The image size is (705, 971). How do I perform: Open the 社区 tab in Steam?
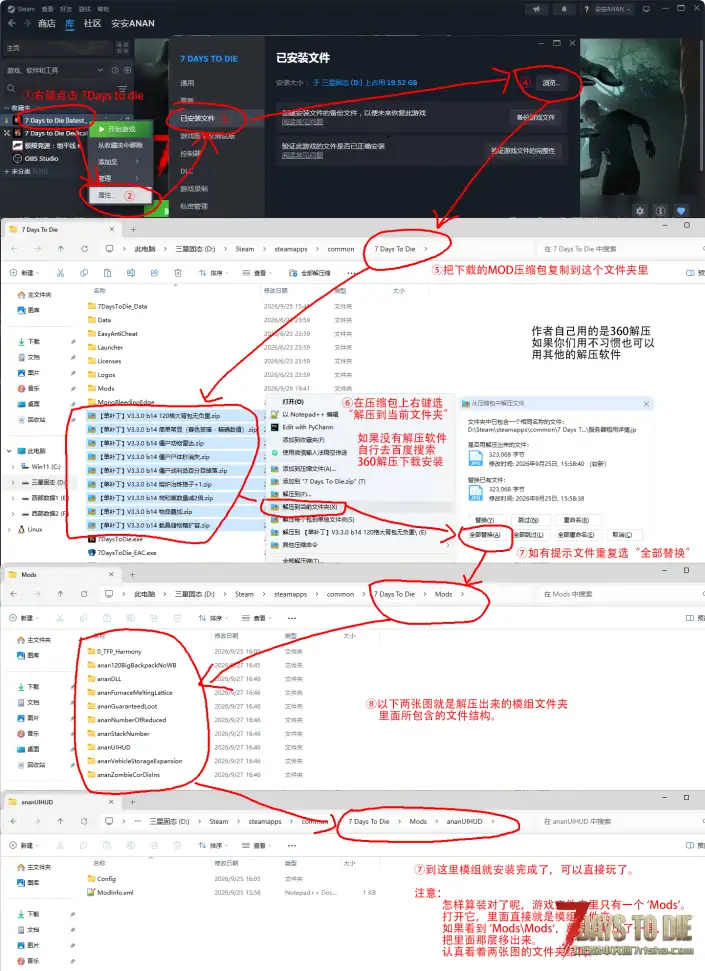(x=92, y=23)
